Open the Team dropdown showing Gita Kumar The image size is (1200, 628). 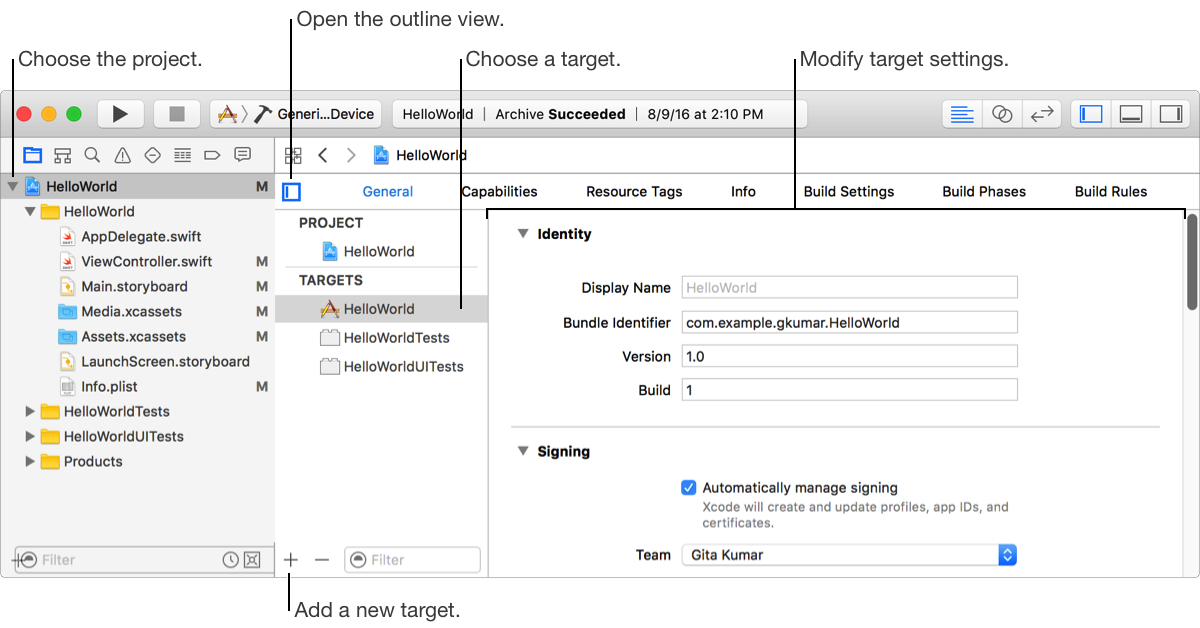(x=849, y=554)
